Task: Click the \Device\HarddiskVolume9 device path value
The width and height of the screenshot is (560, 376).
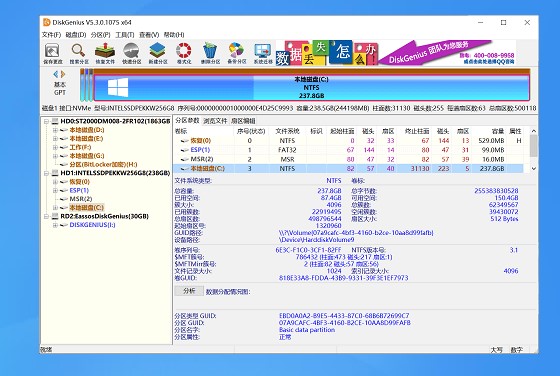Action: (316, 240)
